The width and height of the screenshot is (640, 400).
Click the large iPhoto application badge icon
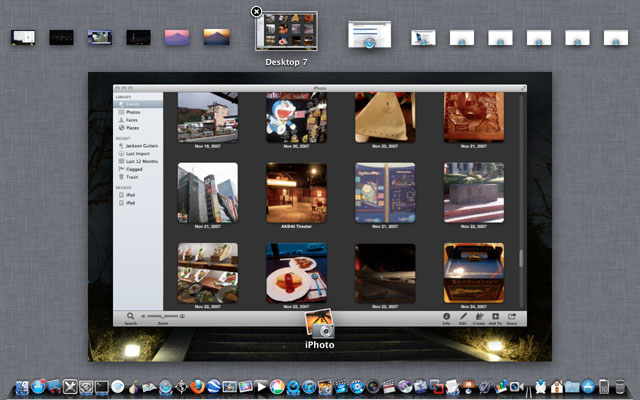pyautogui.click(x=320, y=323)
